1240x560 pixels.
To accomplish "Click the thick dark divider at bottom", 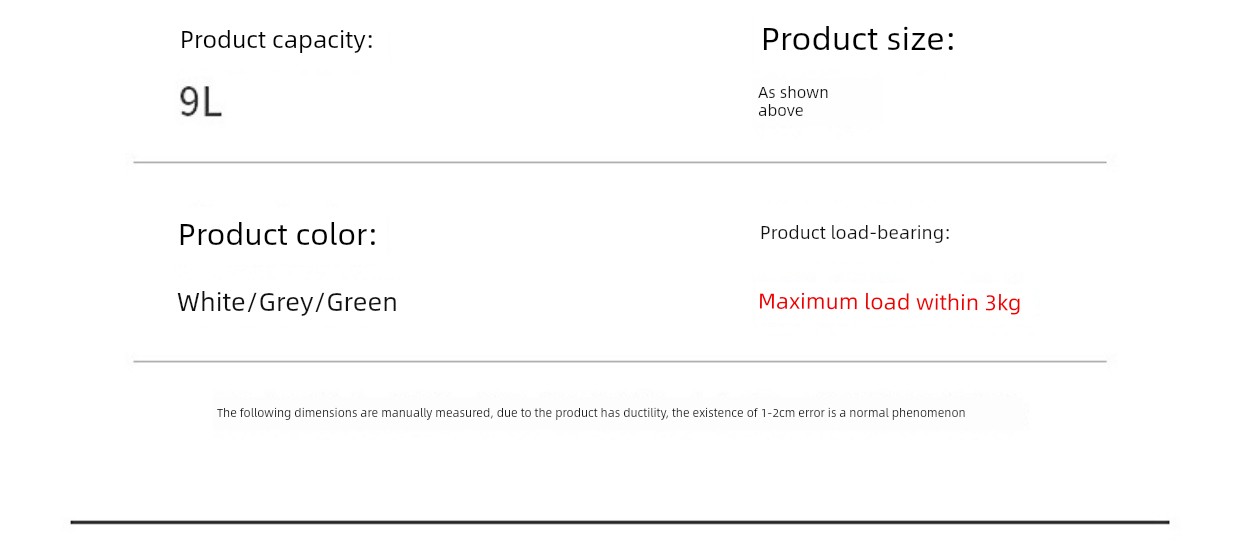I will click(620, 522).
